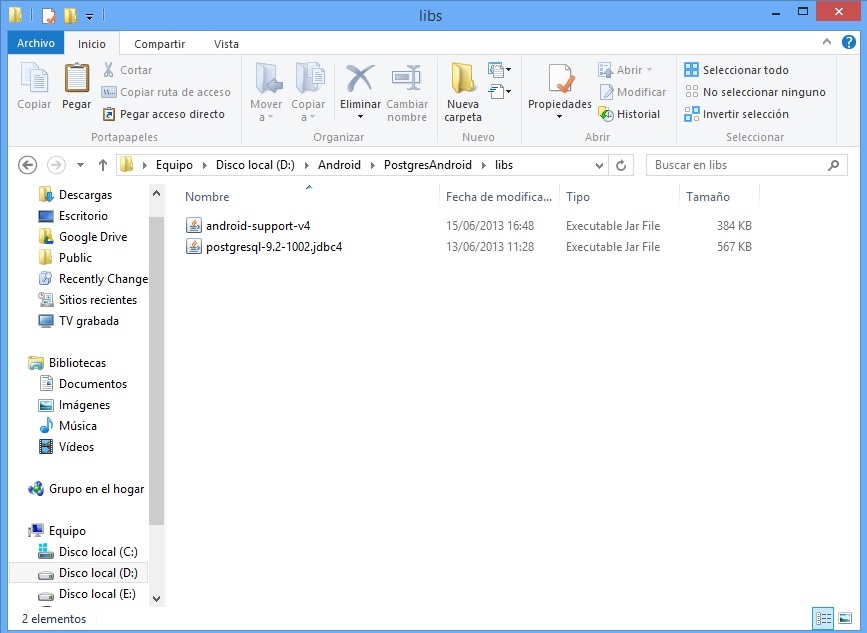Switch to details view in status bar
The width and height of the screenshot is (867, 633).
[x=823, y=619]
